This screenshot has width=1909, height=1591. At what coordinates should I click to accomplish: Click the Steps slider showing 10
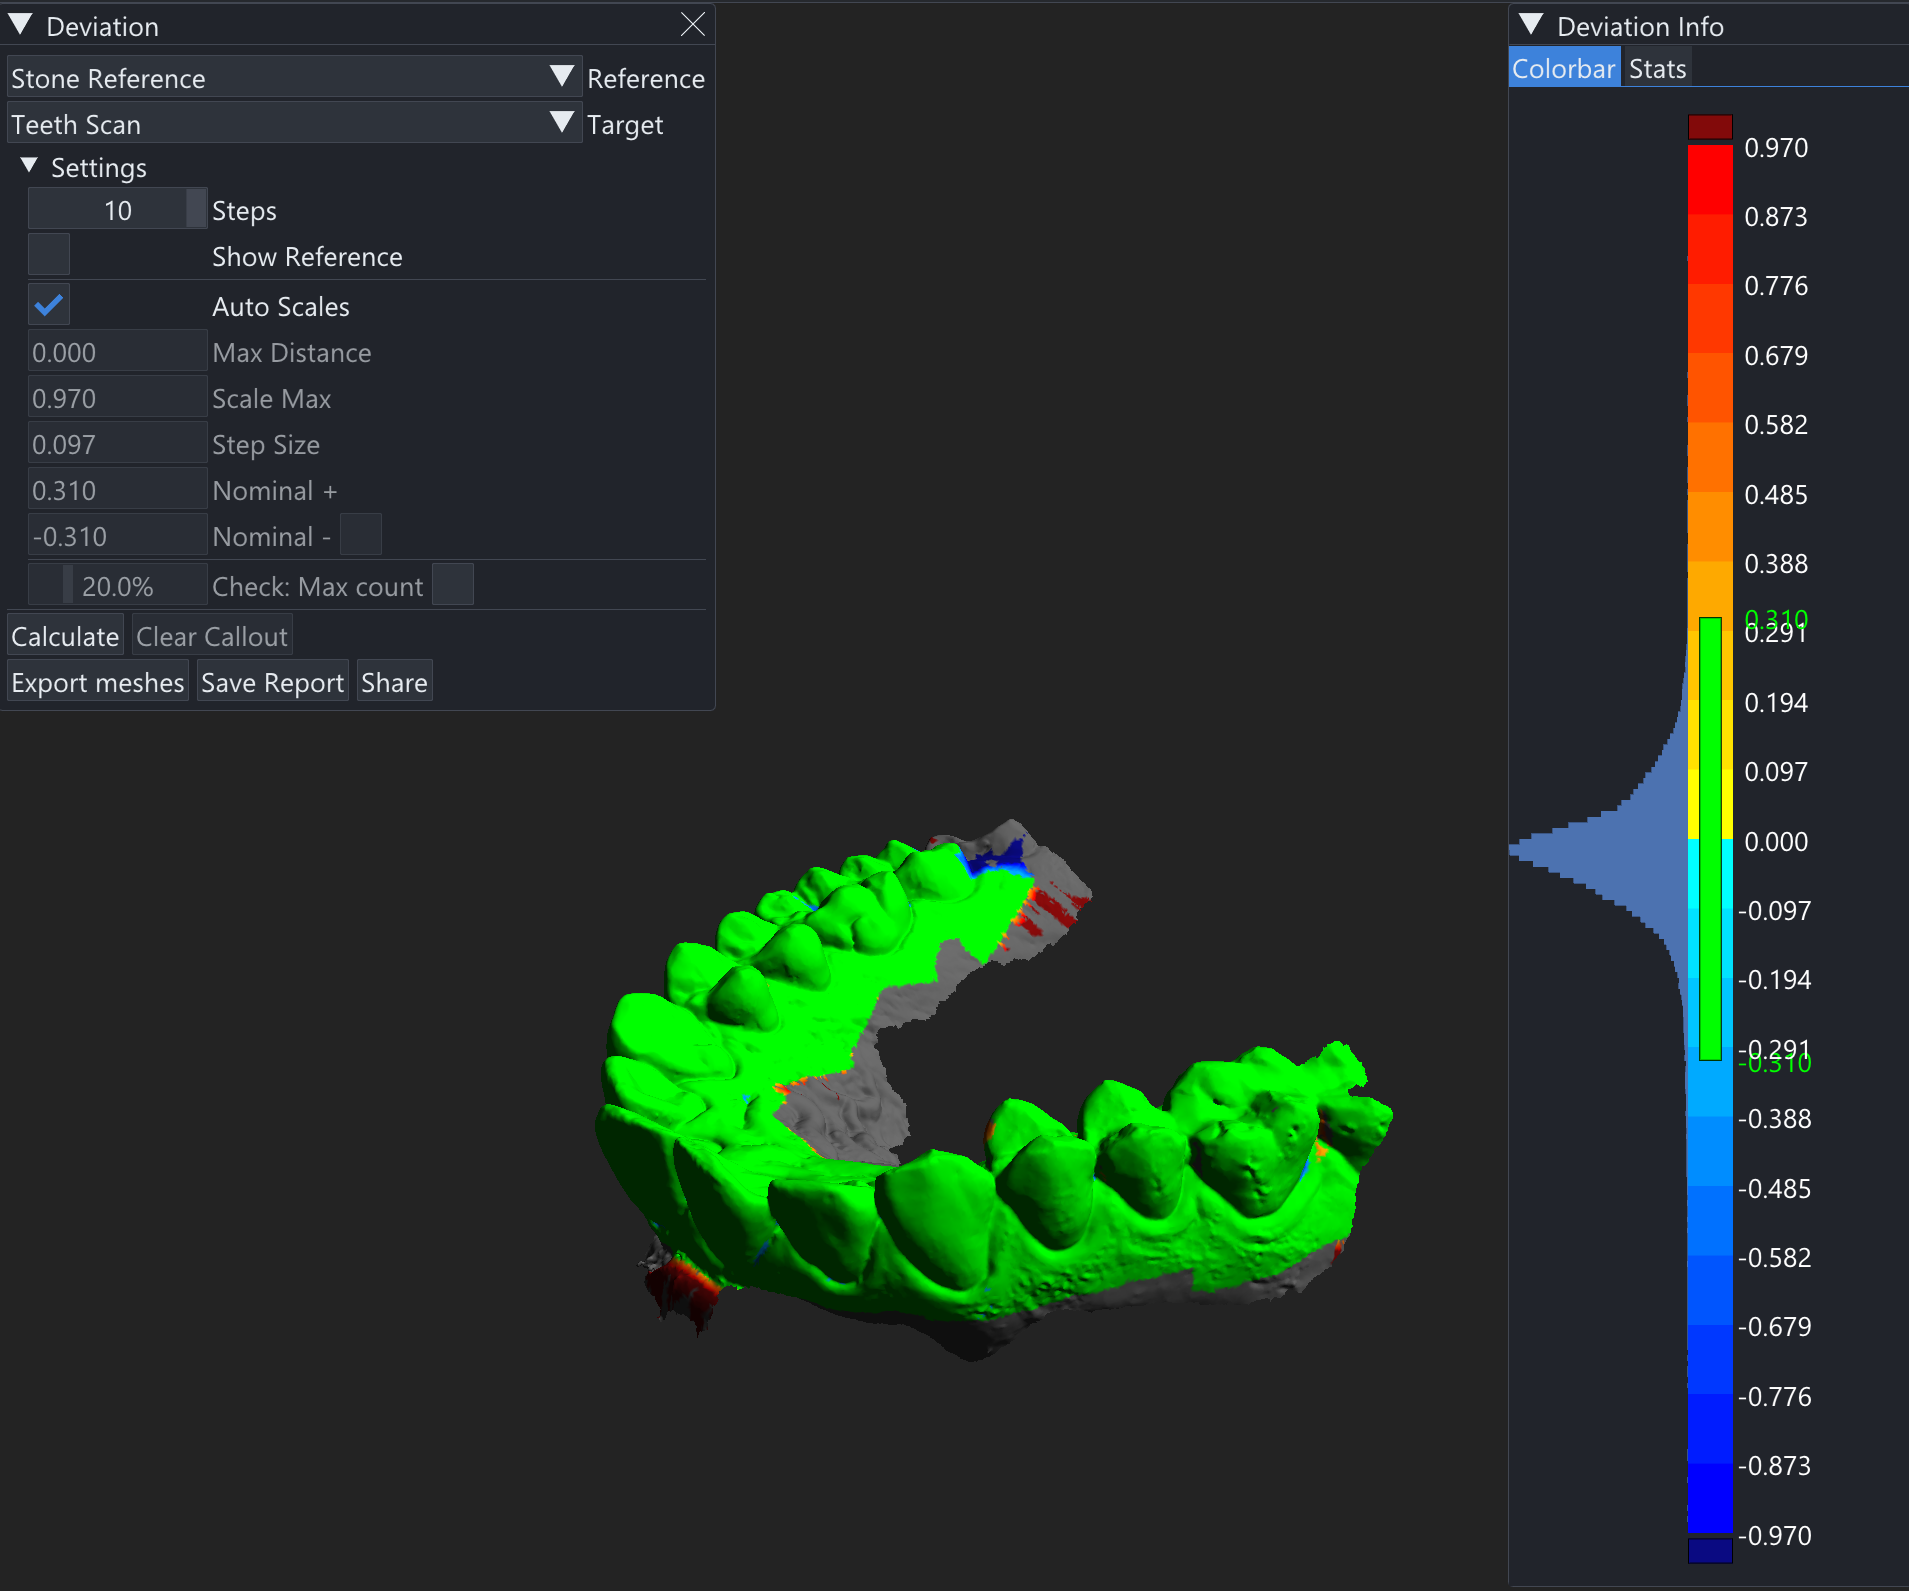point(117,210)
